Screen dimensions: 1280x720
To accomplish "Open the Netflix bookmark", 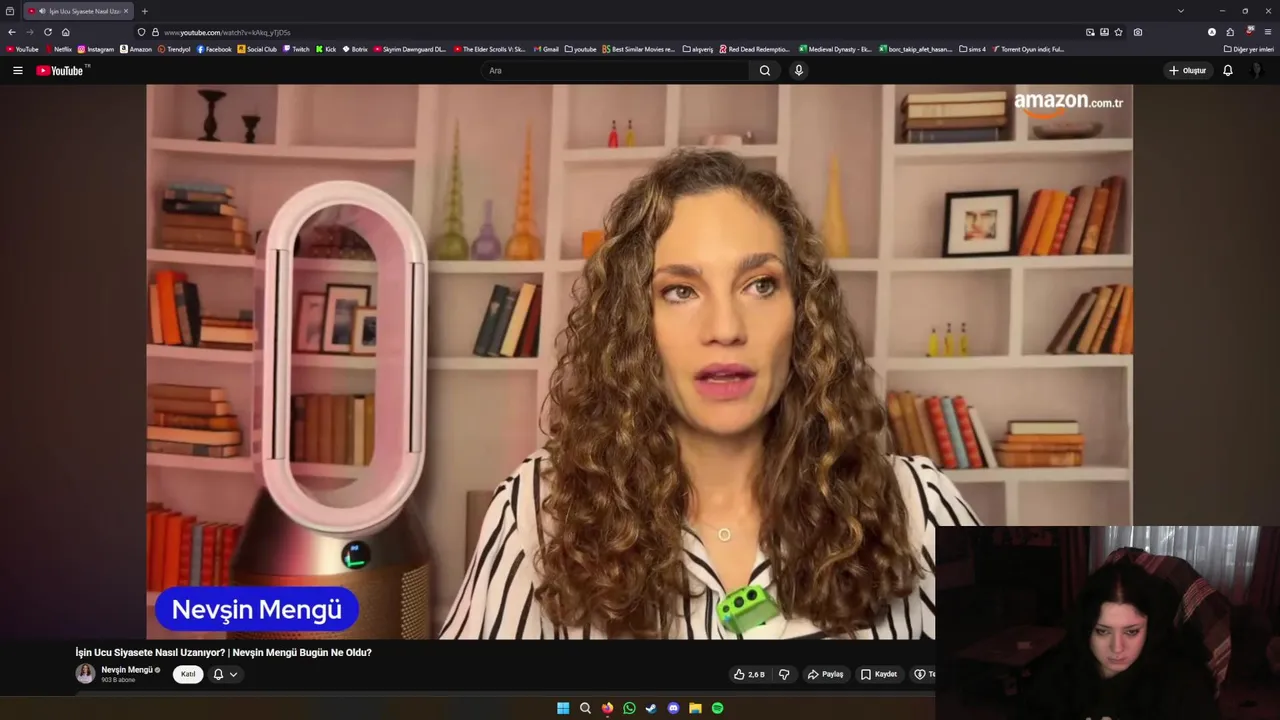I will (x=58, y=49).
